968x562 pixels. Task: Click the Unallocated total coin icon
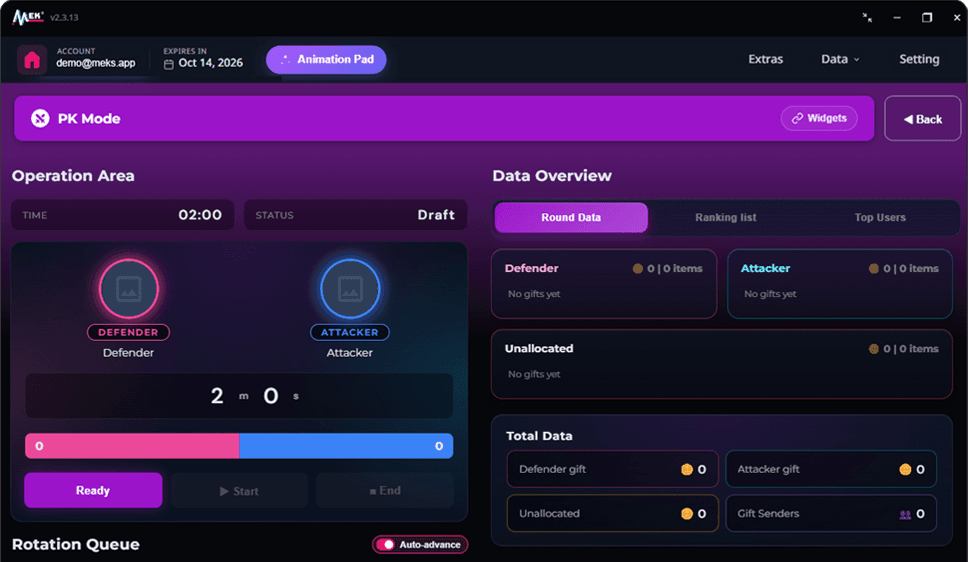point(686,514)
